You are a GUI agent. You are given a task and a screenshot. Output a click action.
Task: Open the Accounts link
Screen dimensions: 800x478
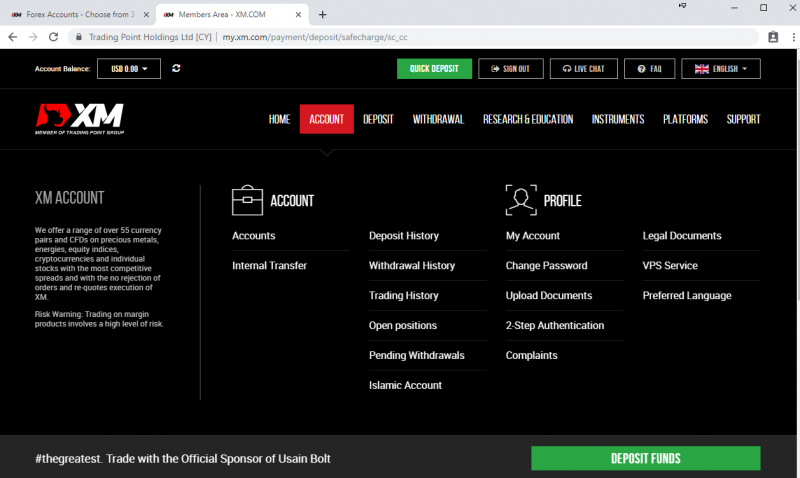click(254, 236)
